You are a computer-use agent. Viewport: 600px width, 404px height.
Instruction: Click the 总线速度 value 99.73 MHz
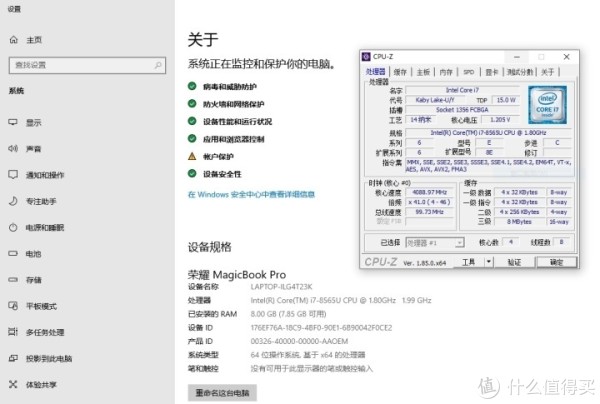click(x=429, y=212)
